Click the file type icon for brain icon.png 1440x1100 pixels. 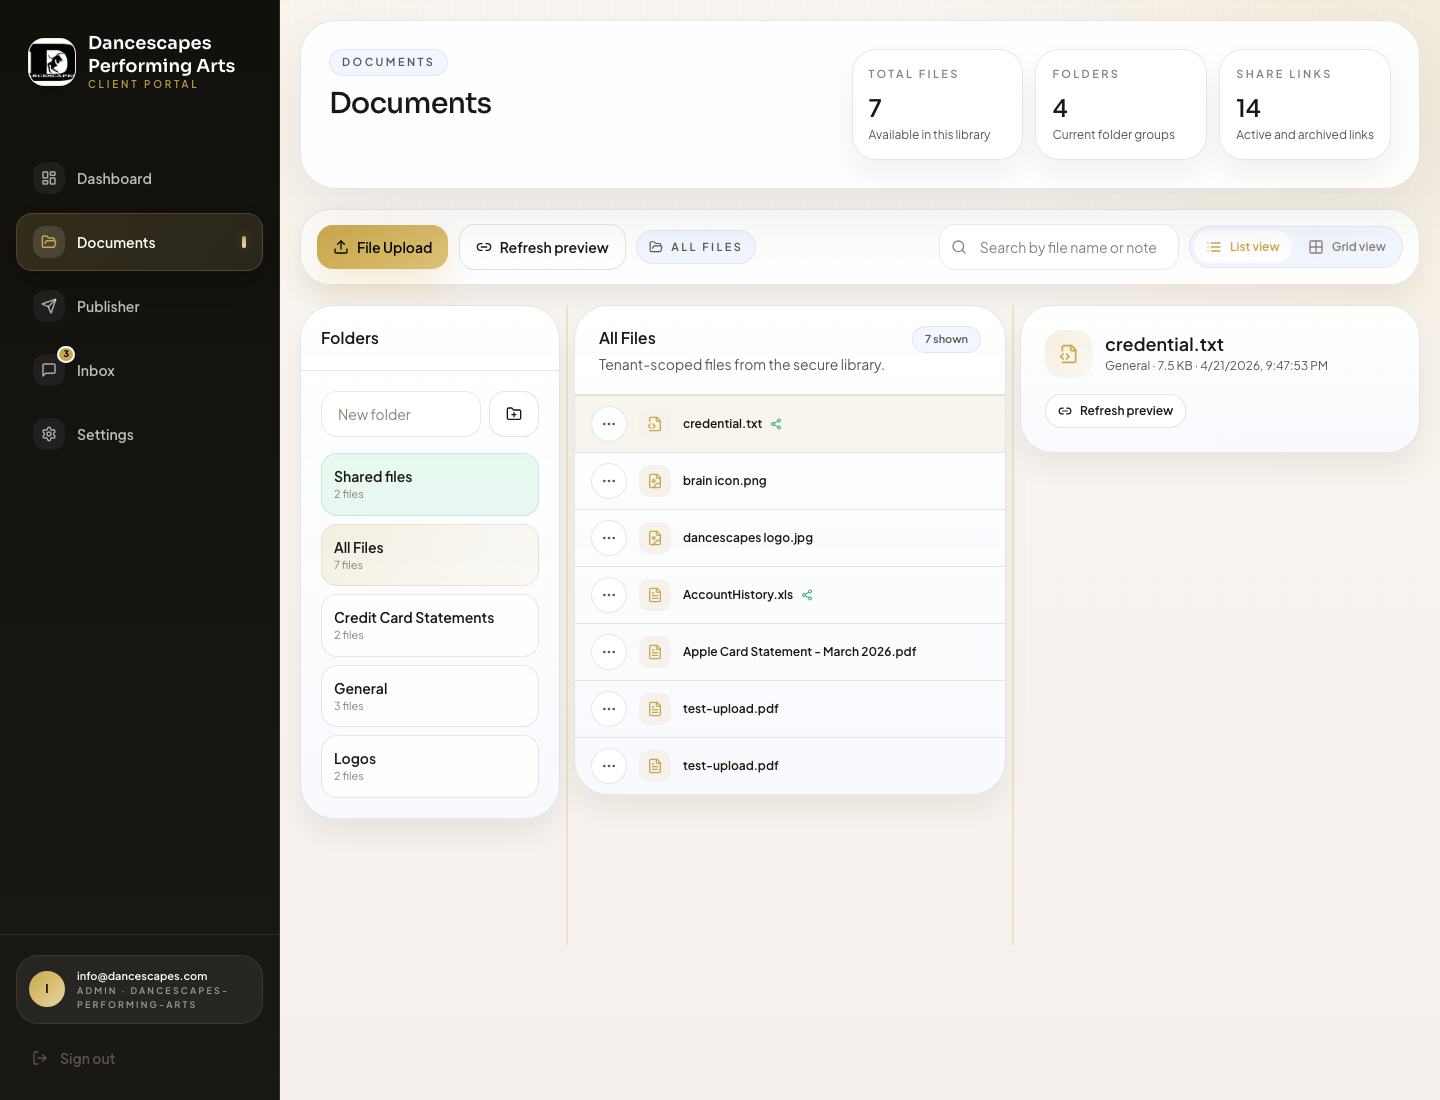pos(655,481)
